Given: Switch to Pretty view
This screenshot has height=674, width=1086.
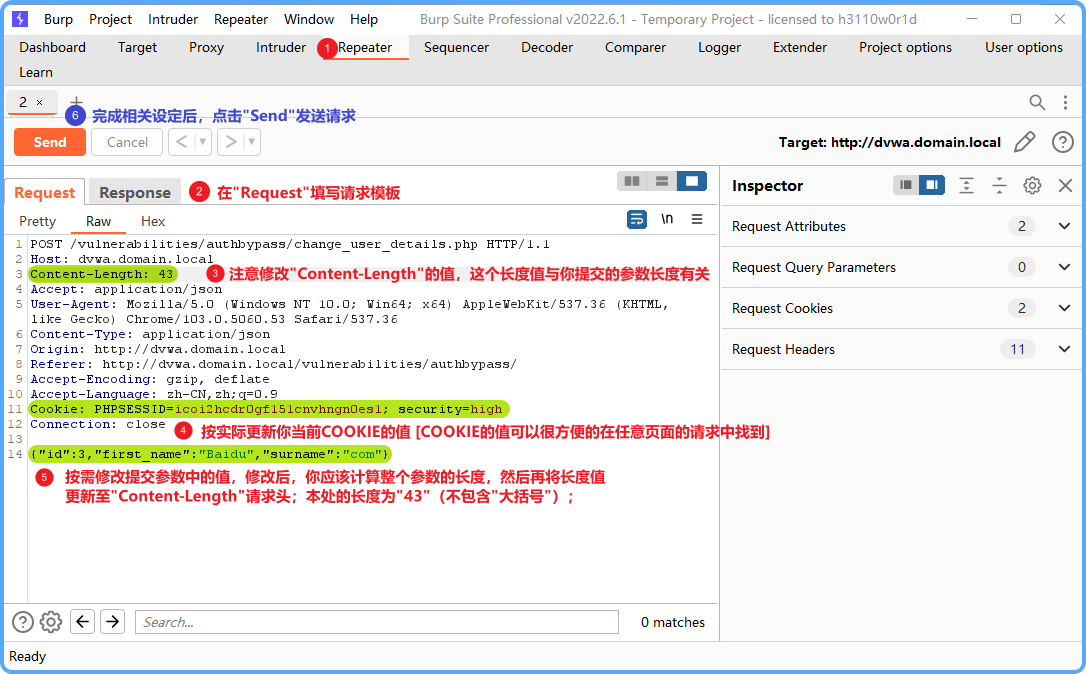Looking at the screenshot, I should pyautogui.click(x=37, y=221).
